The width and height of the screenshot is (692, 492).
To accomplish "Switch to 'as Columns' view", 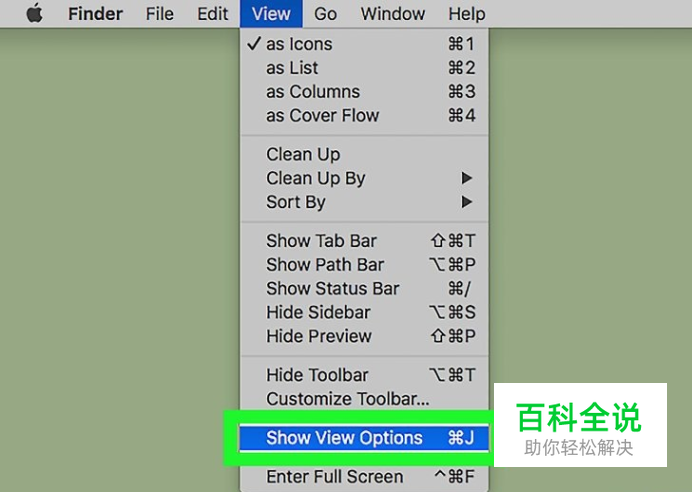I will tap(364, 92).
